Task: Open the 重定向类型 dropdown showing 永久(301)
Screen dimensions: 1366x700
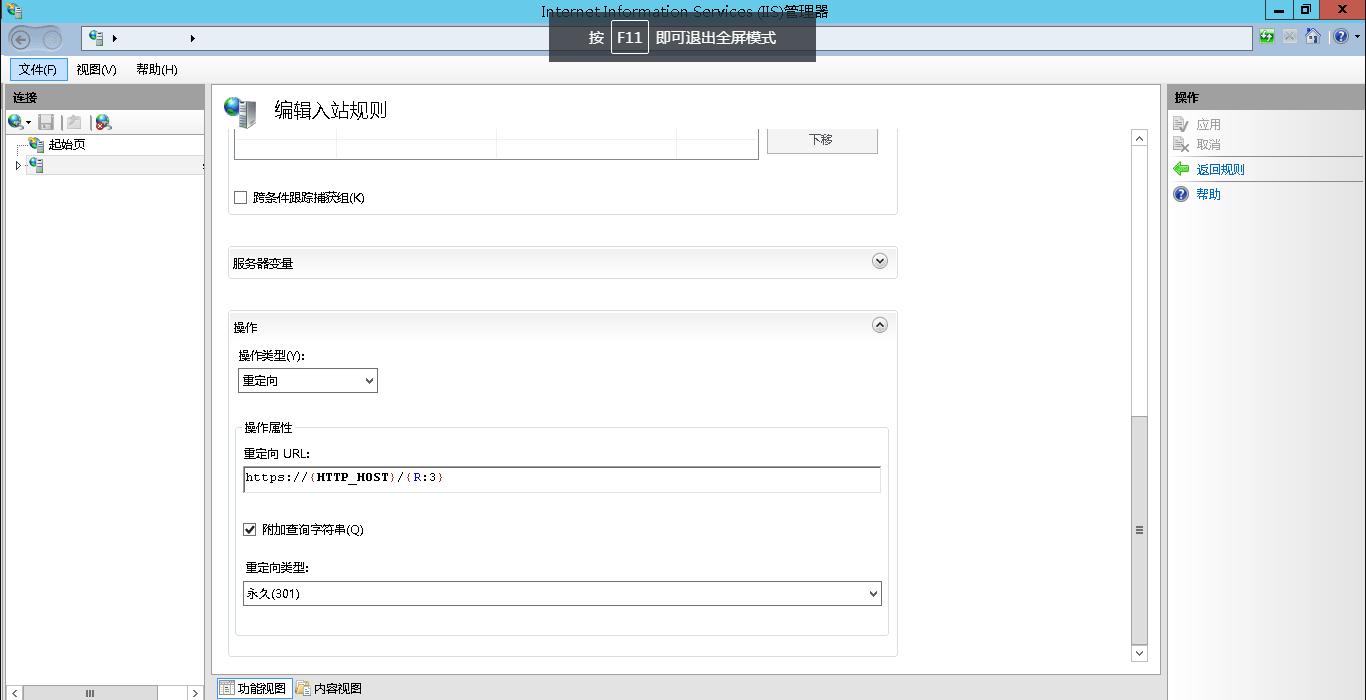Action: click(x=562, y=593)
